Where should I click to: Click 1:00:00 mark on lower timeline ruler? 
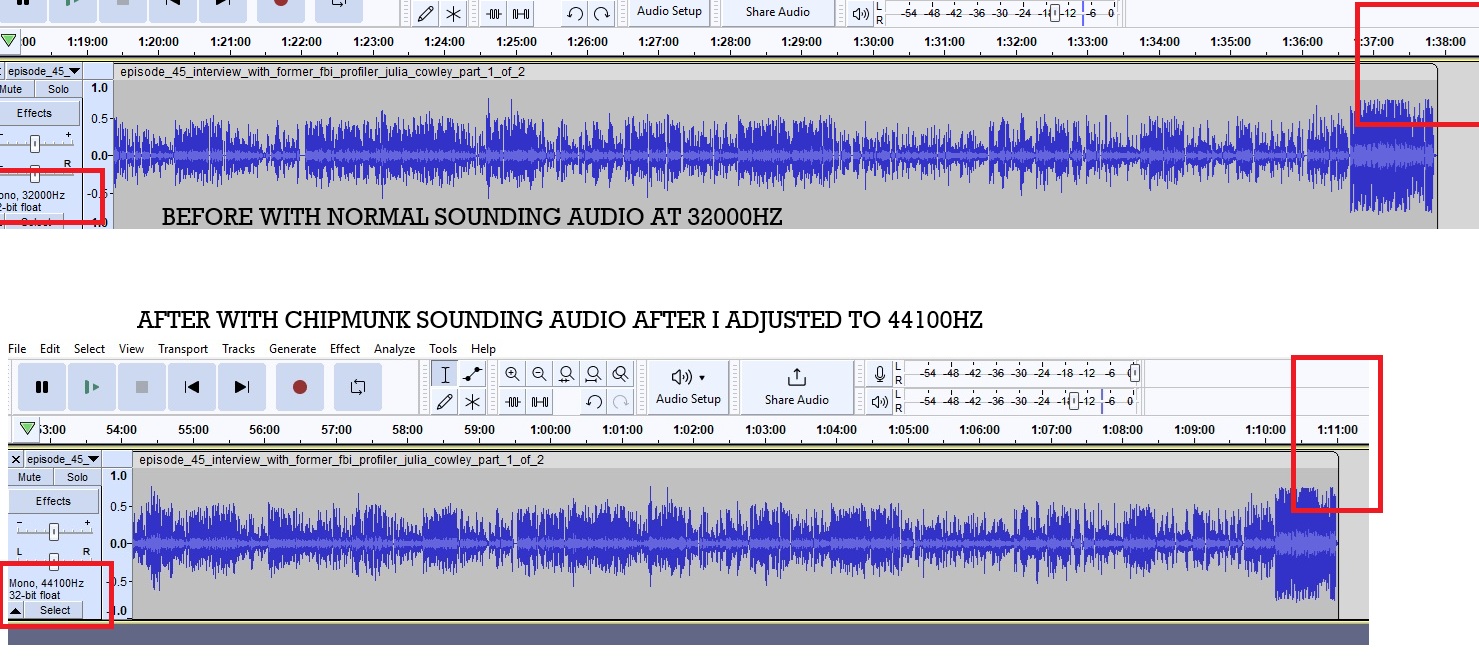click(x=550, y=429)
